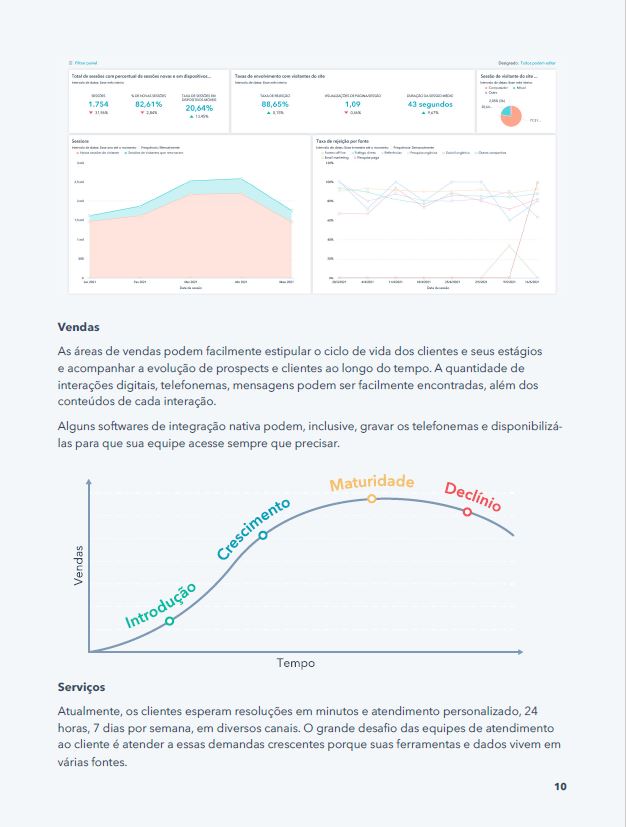Click the visitor sessions pie chart

[x=511, y=116]
